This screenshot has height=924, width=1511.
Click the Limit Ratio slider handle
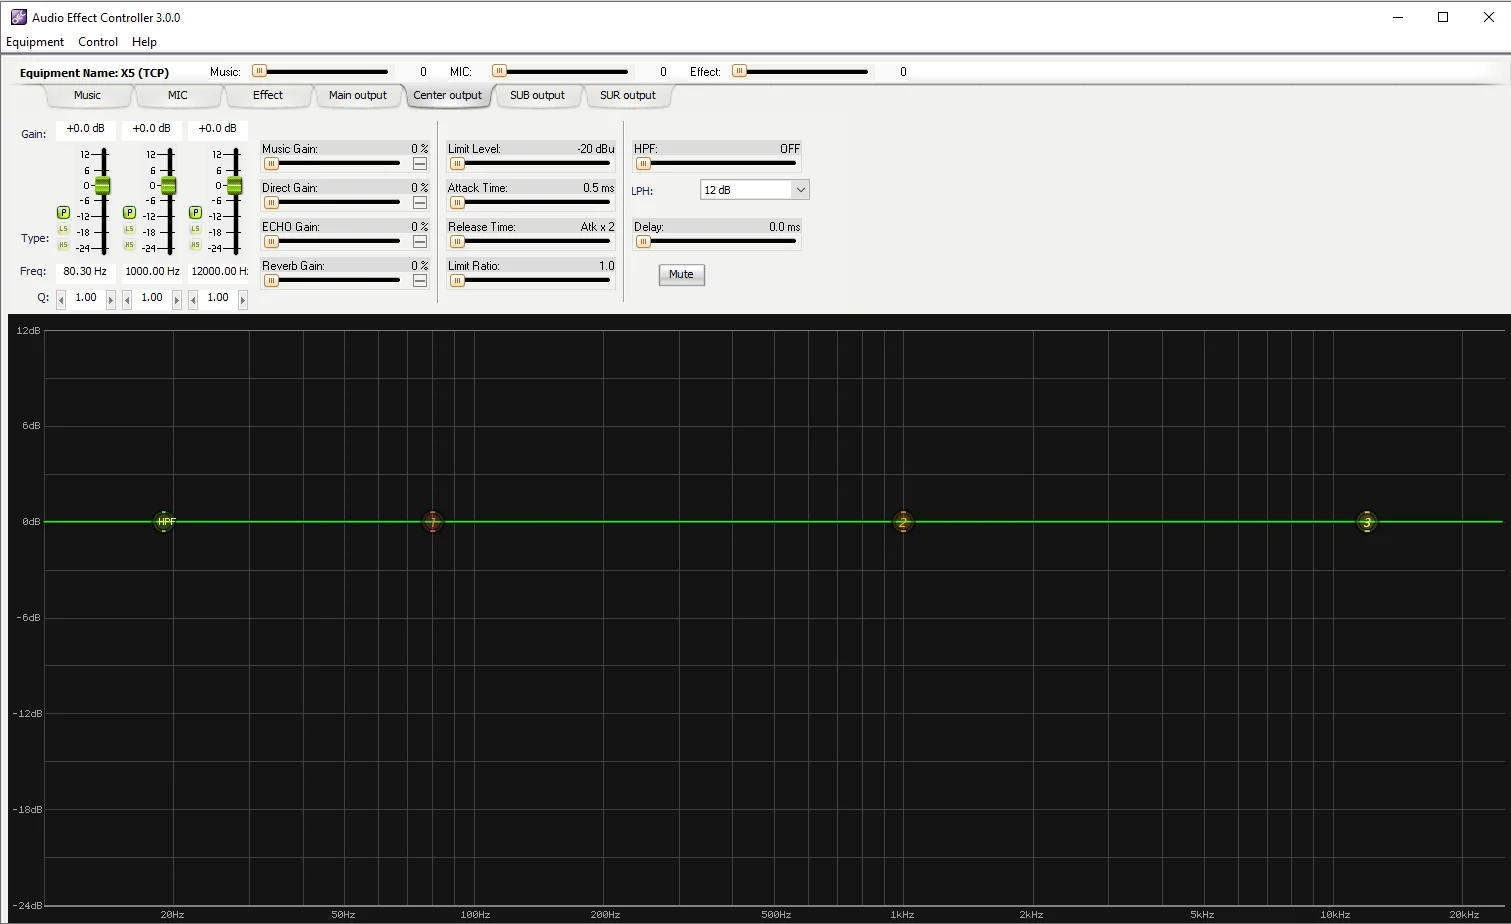click(457, 281)
